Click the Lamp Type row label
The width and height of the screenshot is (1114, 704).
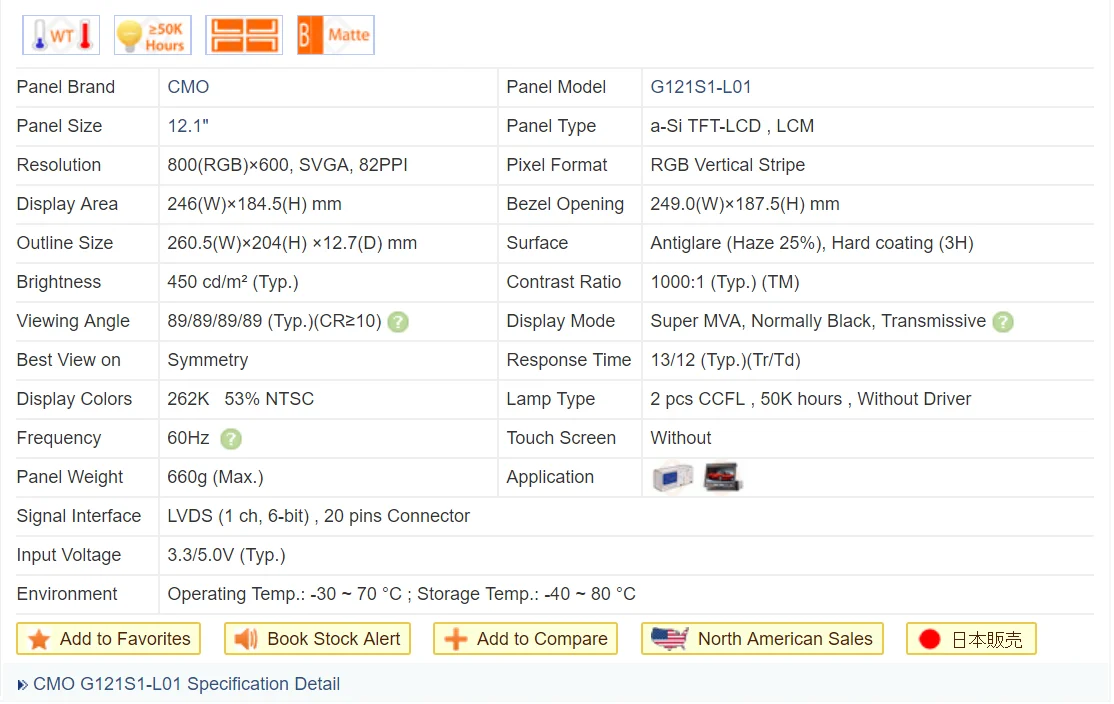(551, 399)
